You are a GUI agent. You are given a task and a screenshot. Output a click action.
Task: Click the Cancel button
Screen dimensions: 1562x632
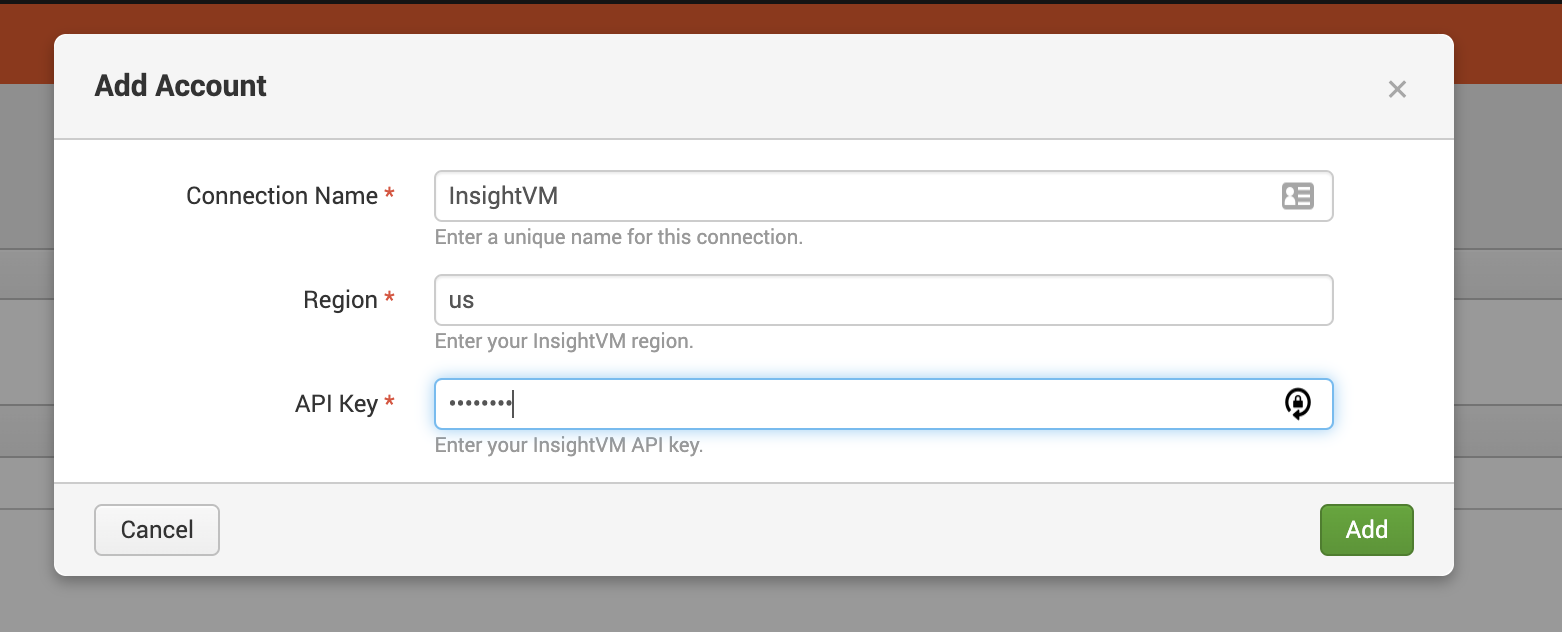point(157,529)
